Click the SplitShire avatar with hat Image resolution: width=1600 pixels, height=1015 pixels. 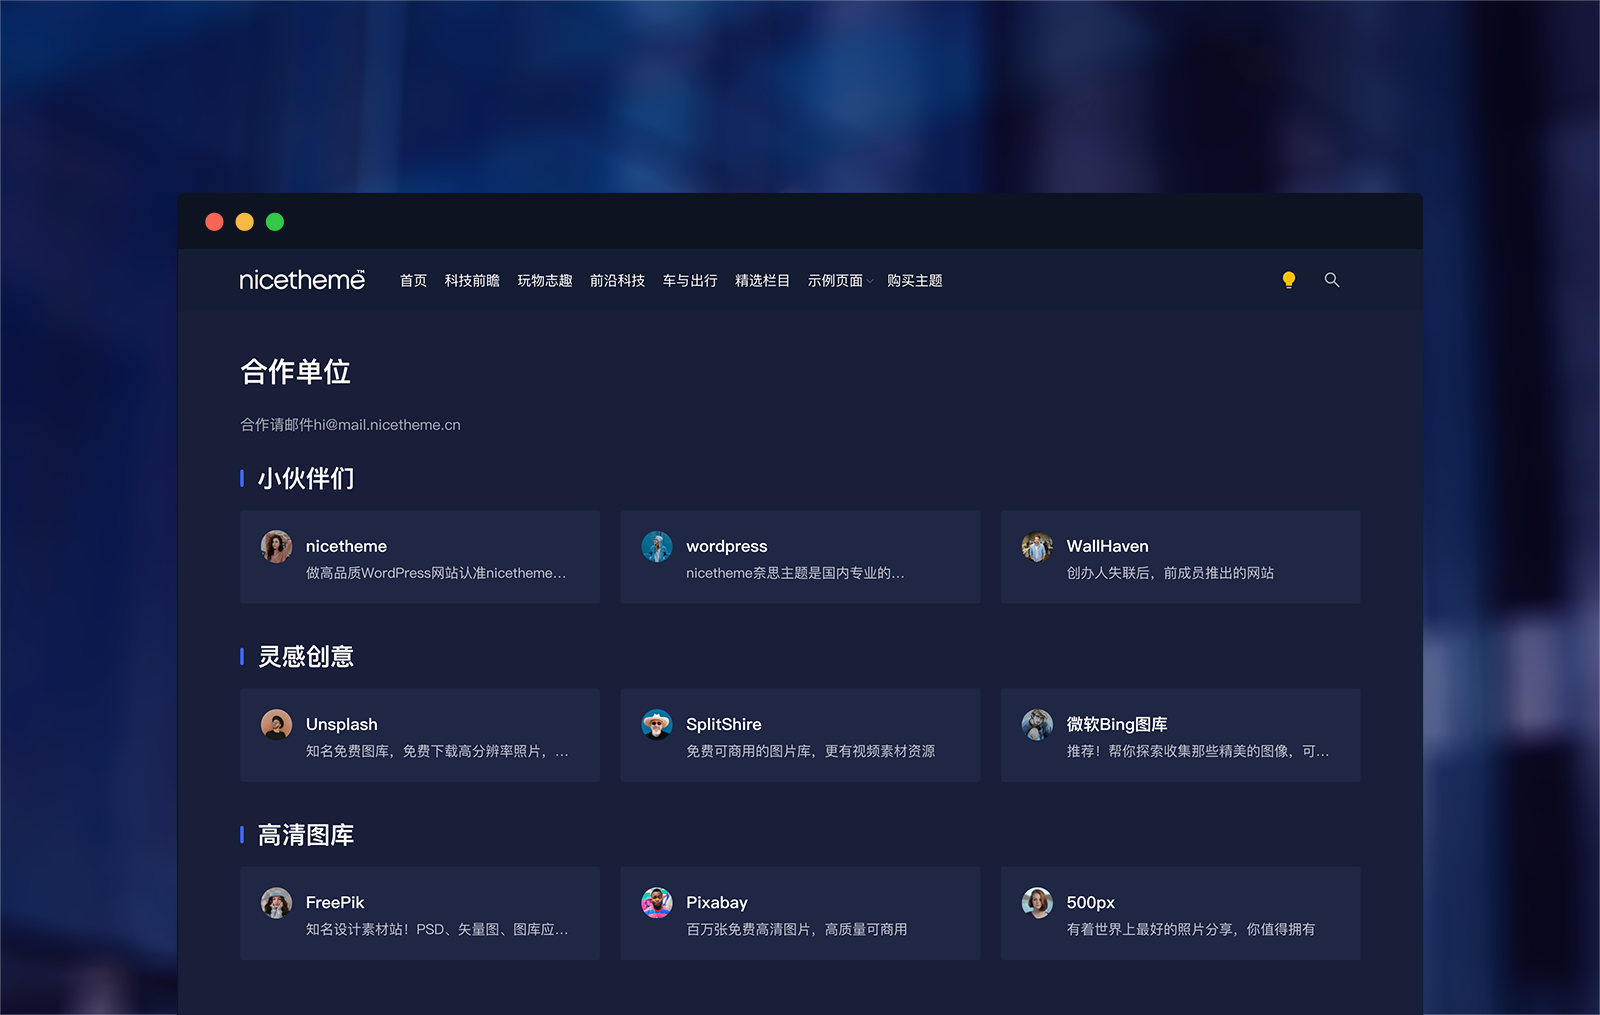coord(656,725)
